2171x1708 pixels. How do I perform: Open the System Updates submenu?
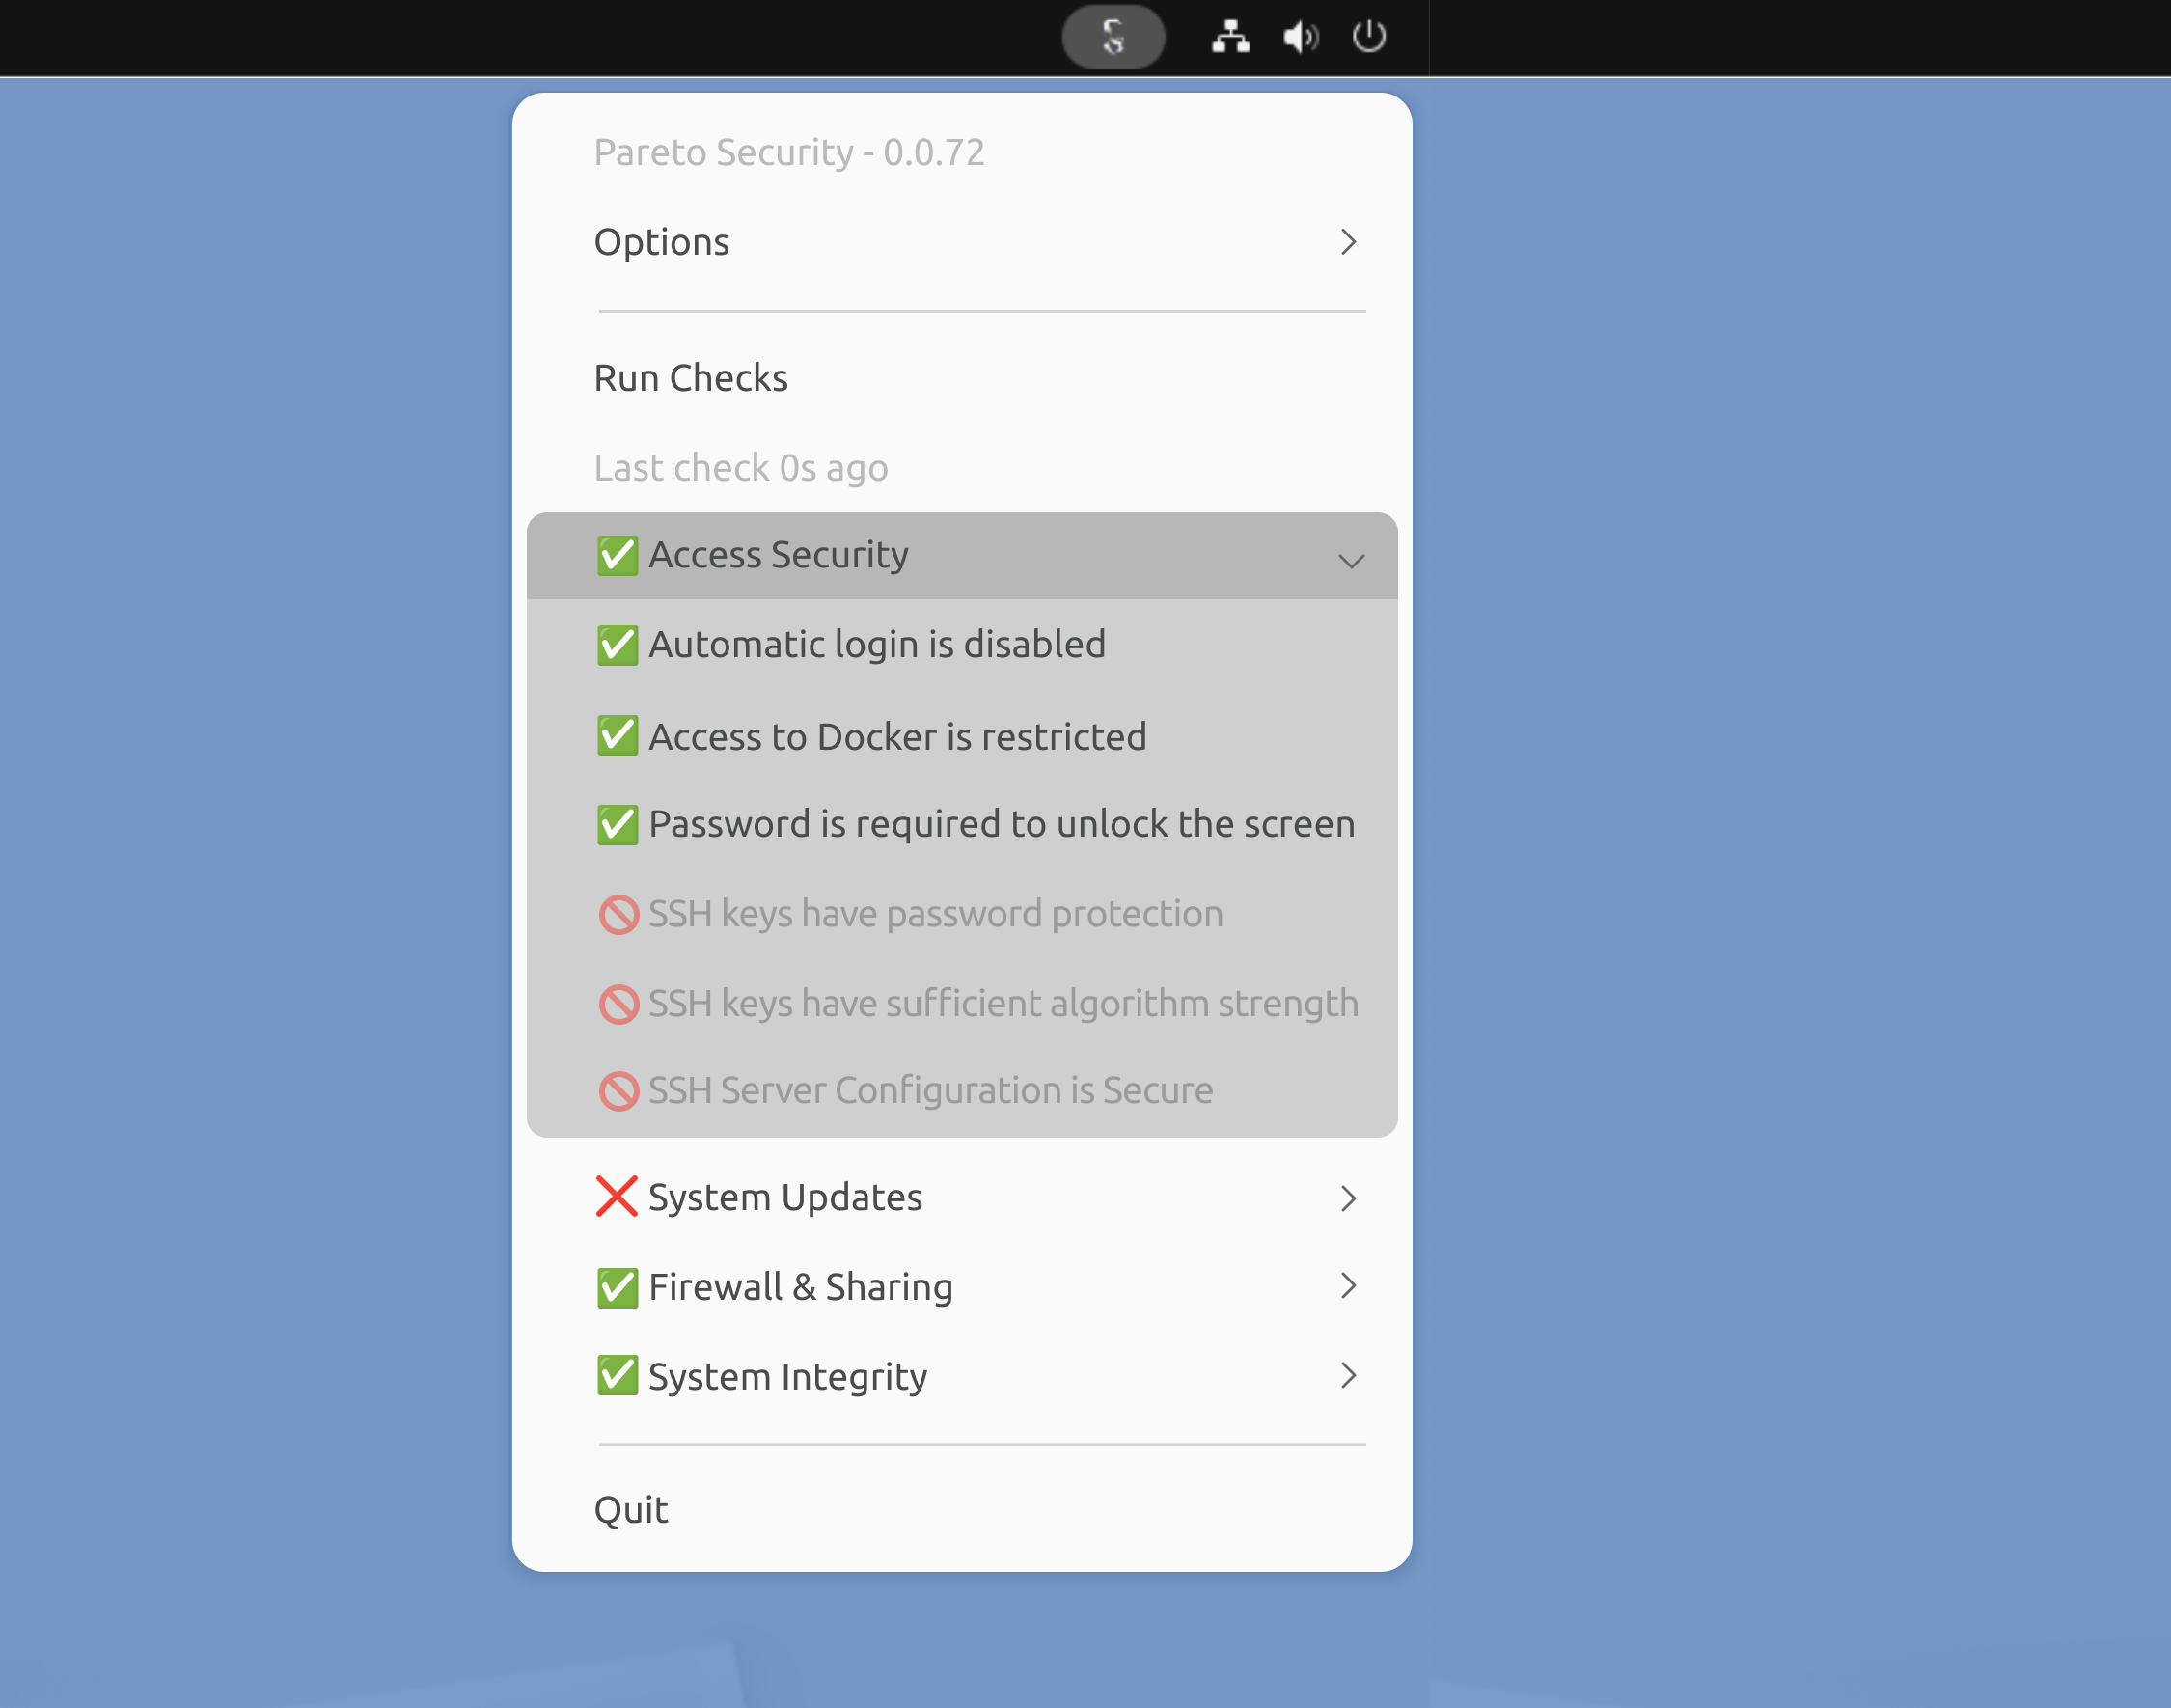1348,1197
